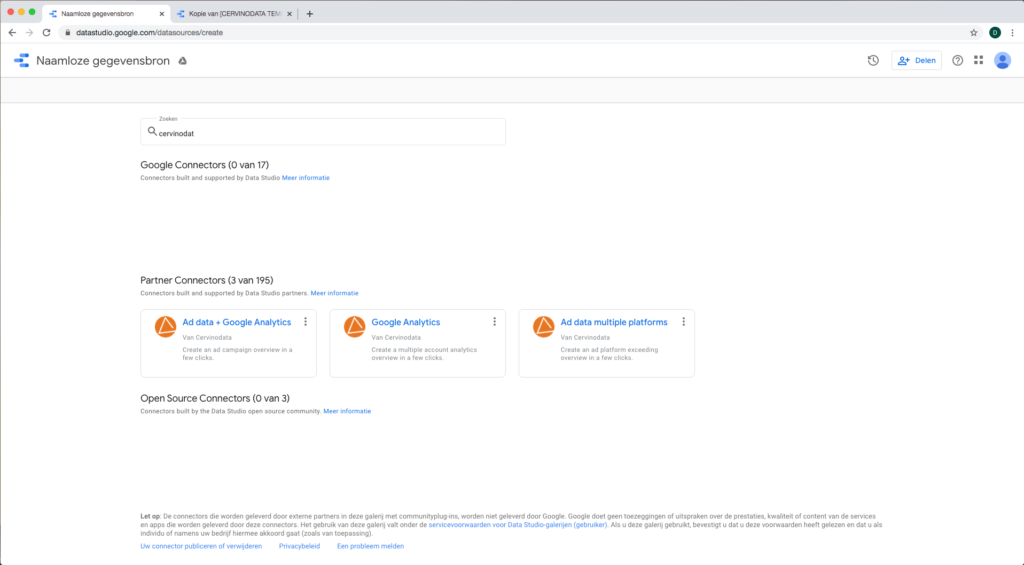The image size is (1024, 565).
Task: Open the Google apps grid icon
Action: [978, 60]
